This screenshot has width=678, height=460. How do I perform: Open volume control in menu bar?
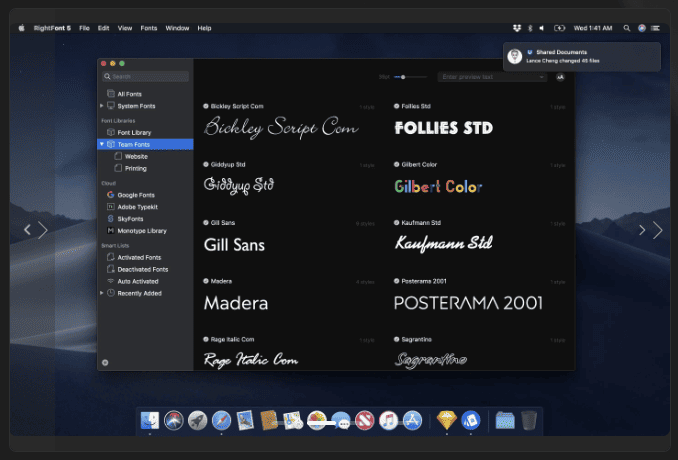click(x=542, y=28)
